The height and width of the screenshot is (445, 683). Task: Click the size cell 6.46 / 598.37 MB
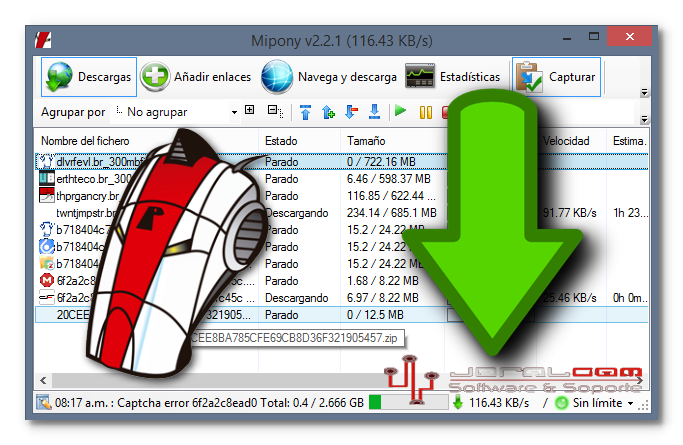click(x=389, y=179)
